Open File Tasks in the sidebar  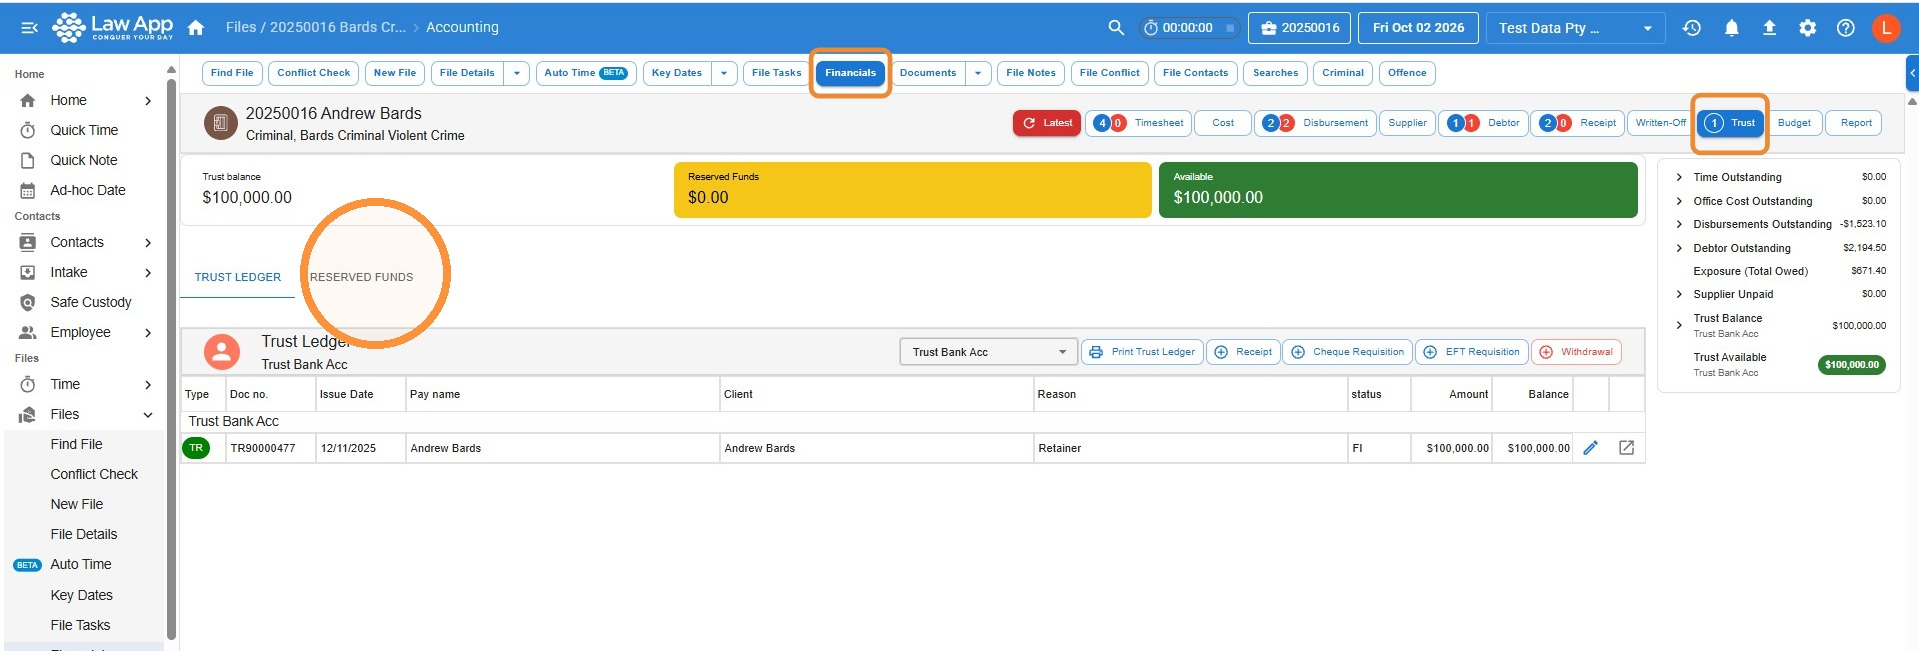click(x=80, y=625)
